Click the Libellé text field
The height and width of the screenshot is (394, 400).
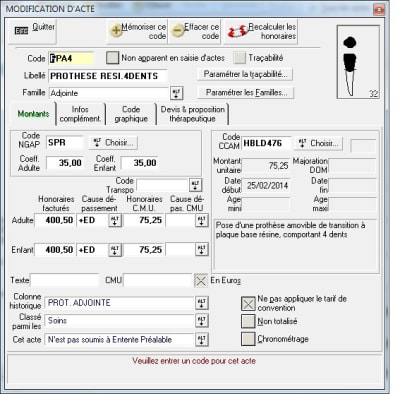pos(108,76)
